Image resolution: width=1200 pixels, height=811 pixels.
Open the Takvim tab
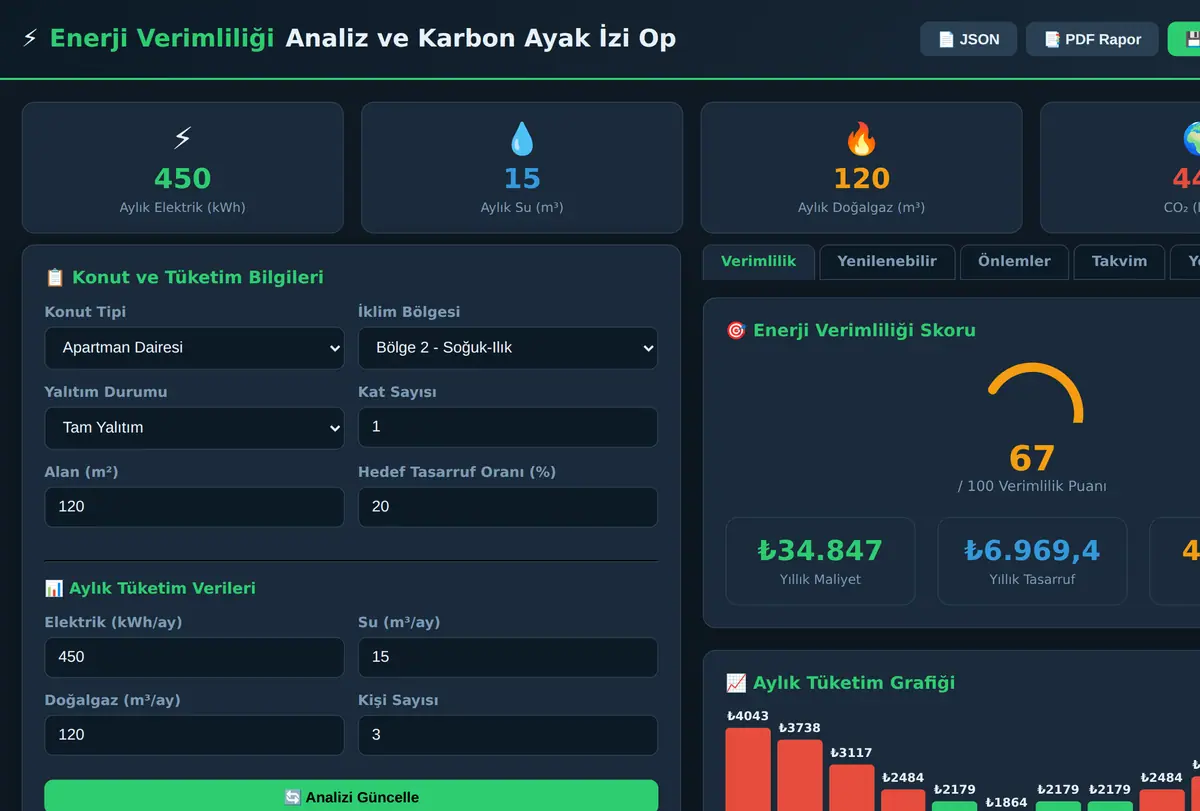1119,262
